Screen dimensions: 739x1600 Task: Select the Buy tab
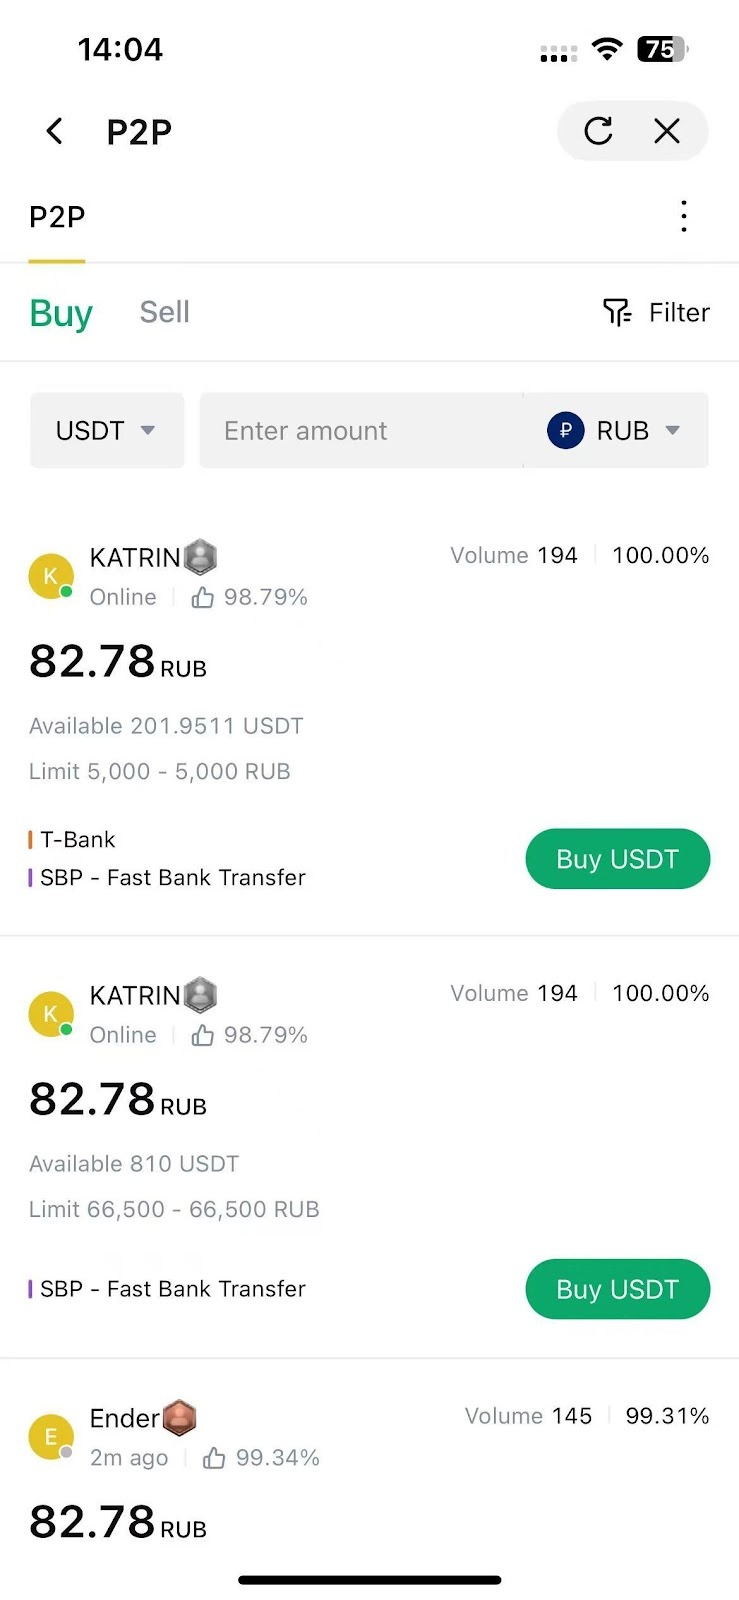tap(61, 313)
